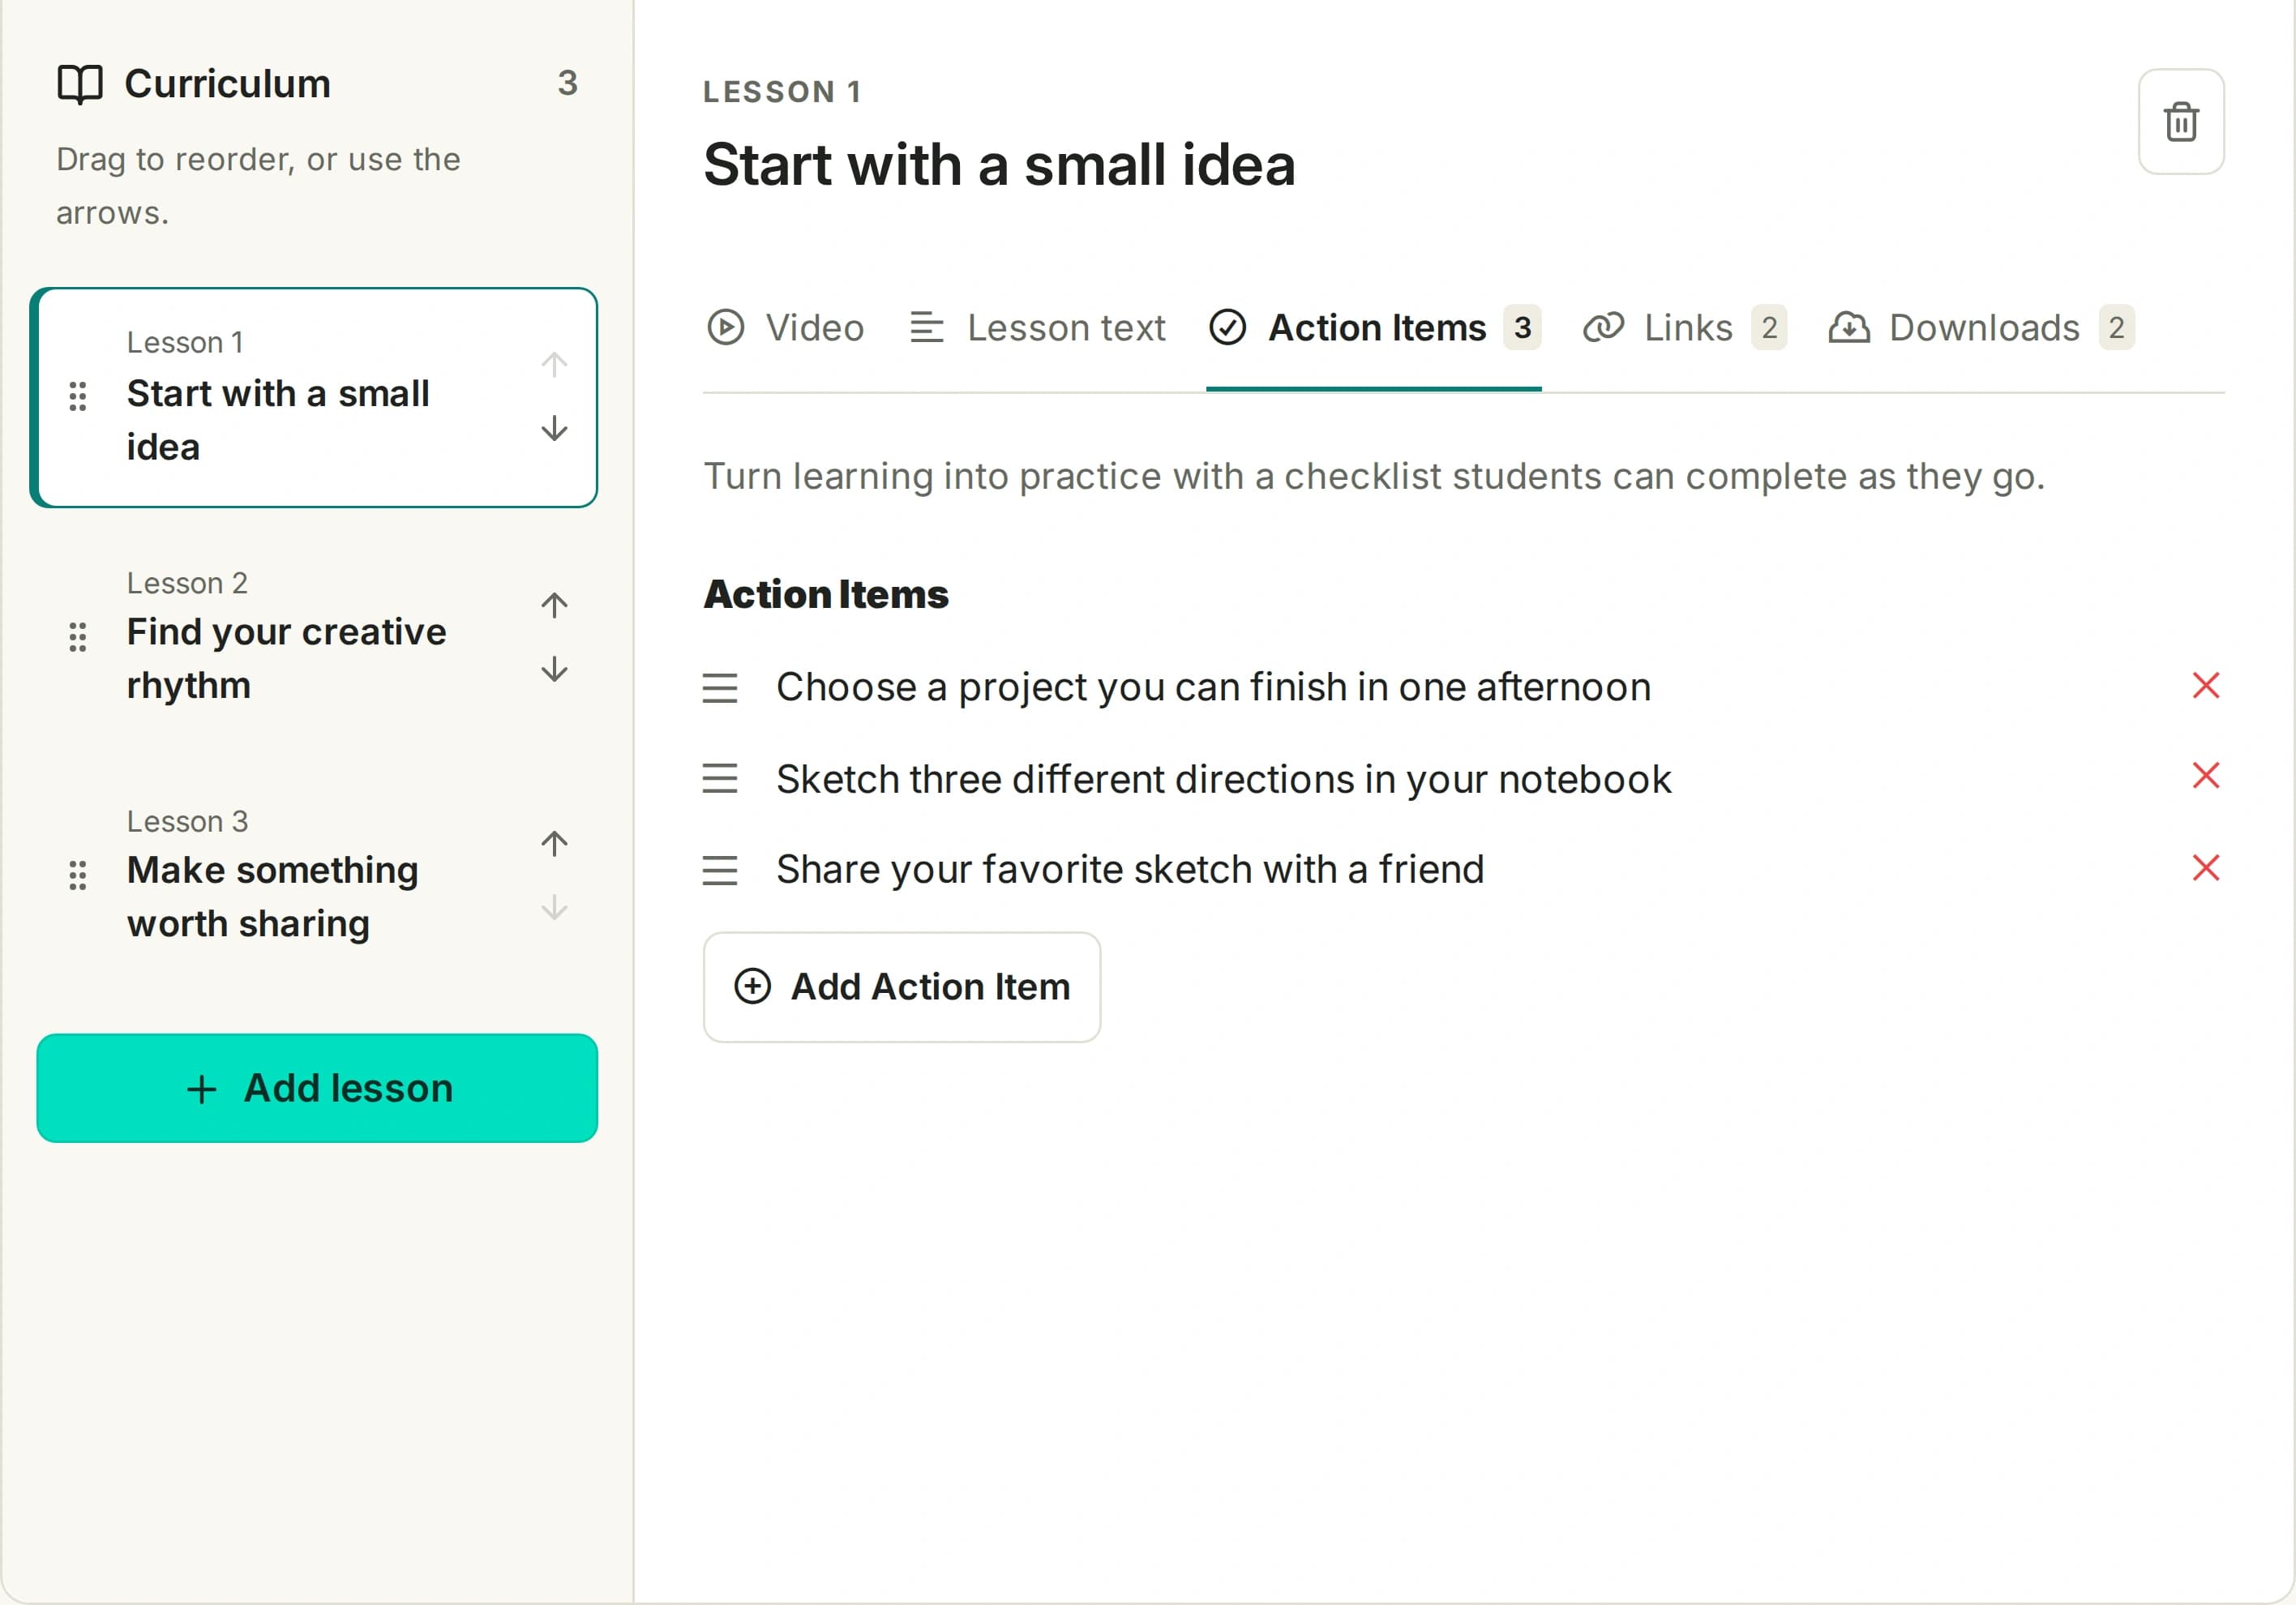Delete Lesson 1 with the trash icon
The image size is (2296, 1605).
(2180, 122)
